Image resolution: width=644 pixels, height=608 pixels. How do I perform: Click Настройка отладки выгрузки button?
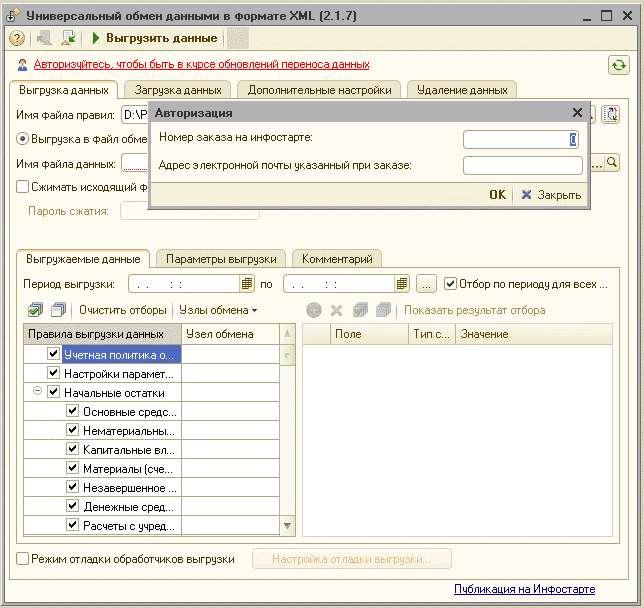click(x=352, y=559)
